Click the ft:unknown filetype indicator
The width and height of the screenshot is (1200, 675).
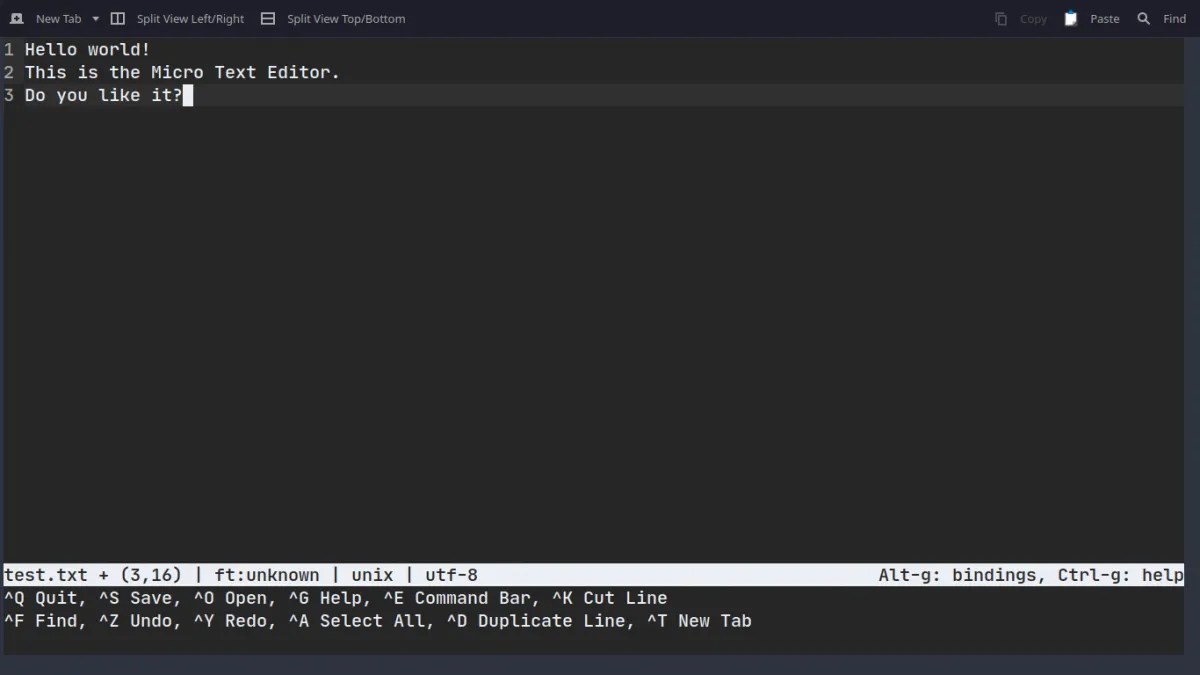click(268, 575)
